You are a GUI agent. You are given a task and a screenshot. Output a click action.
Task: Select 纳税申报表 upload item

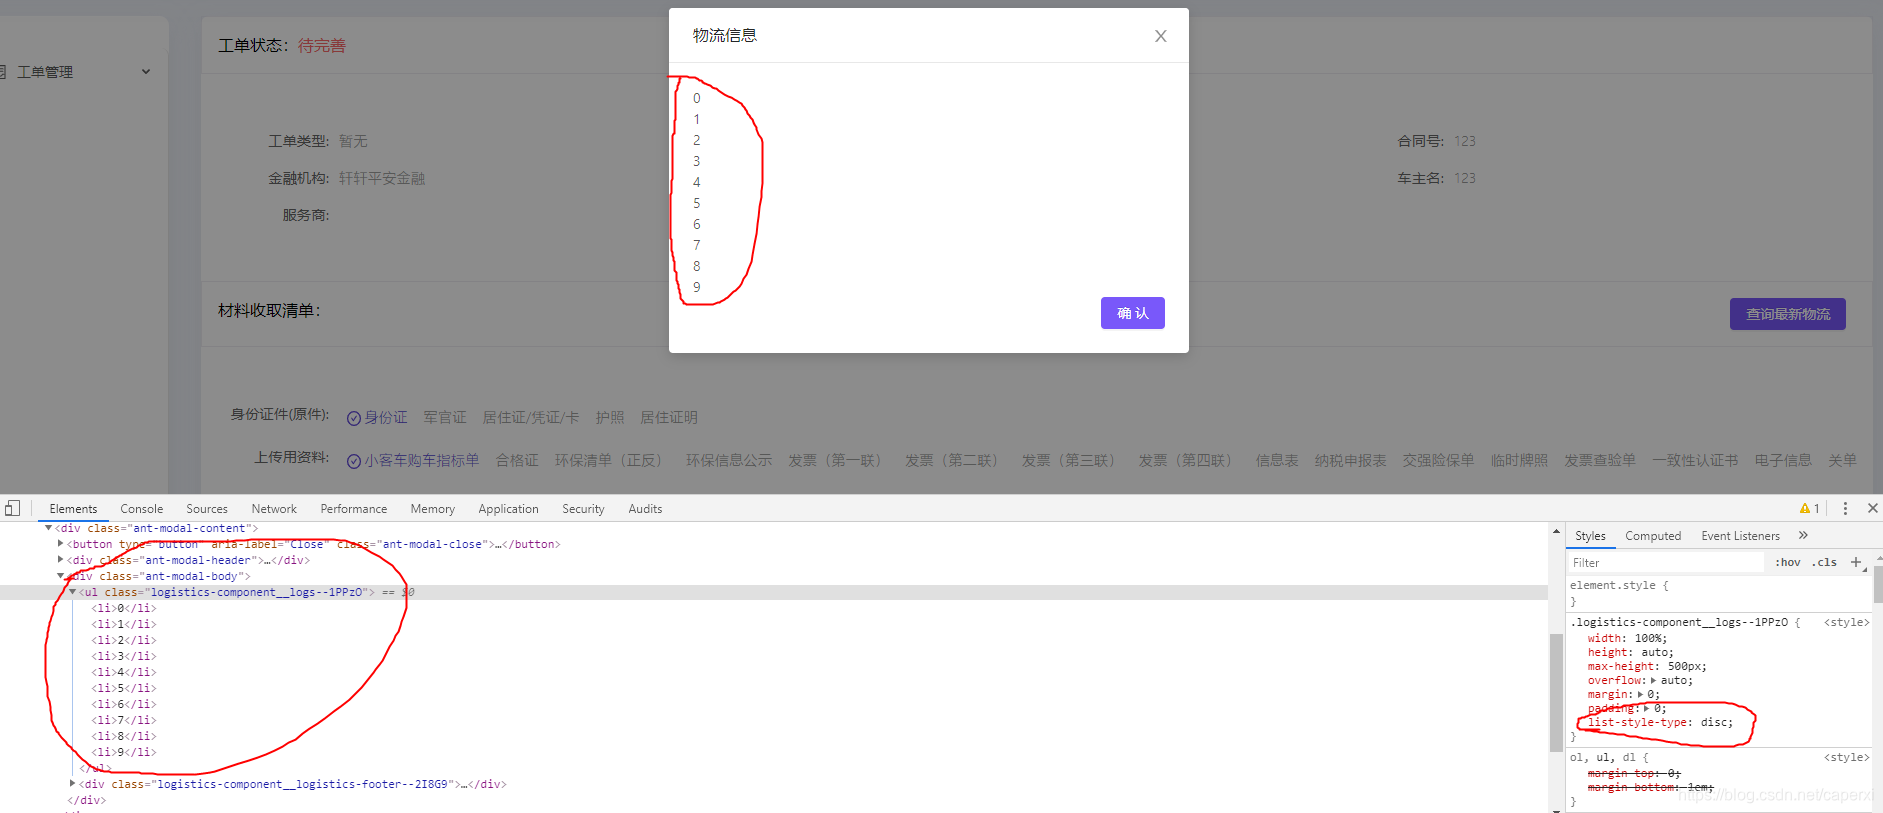click(x=1351, y=461)
